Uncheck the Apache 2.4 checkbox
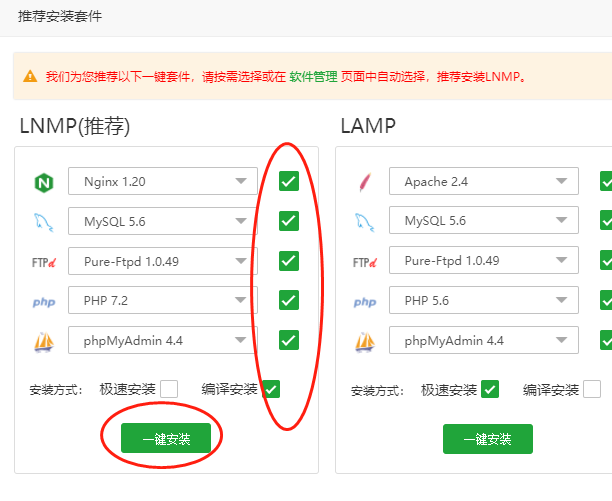This screenshot has height=501, width=612. click(x=606, y=181)
